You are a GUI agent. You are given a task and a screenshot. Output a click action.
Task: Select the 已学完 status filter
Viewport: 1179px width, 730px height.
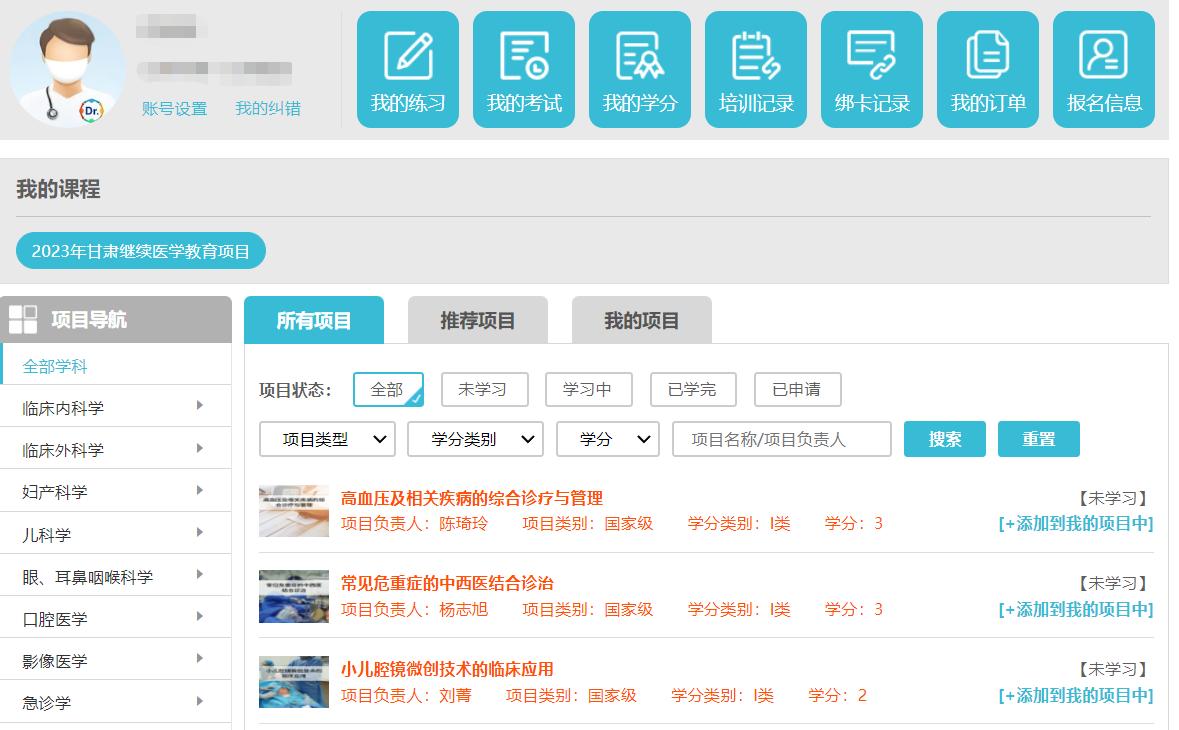(x=693, y=390)
